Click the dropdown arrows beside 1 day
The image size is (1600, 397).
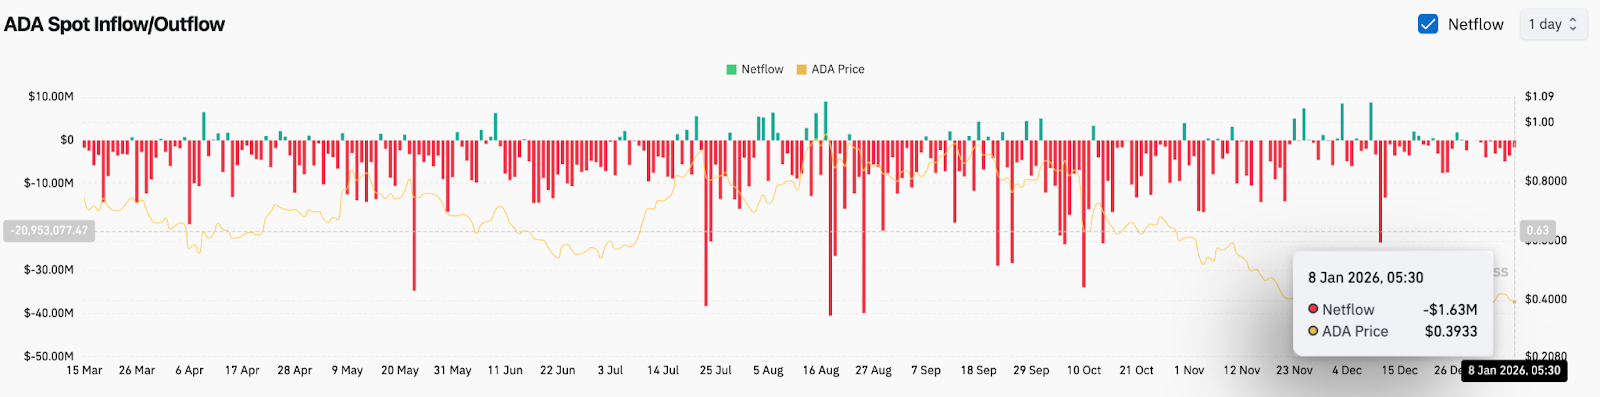[x=1573, y=24]
